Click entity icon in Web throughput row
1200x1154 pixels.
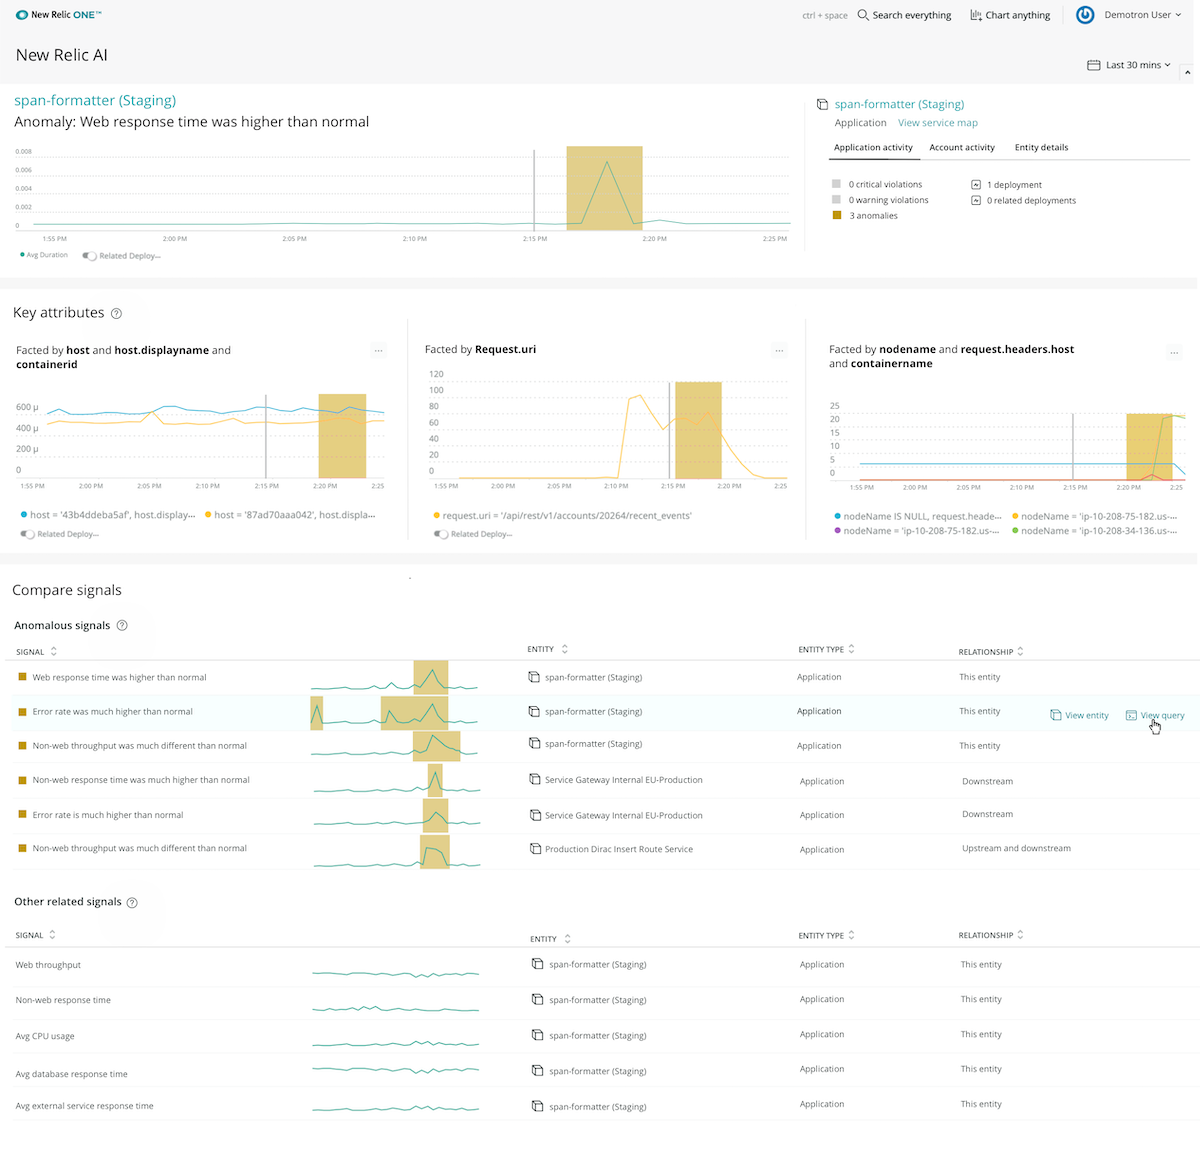538,964
